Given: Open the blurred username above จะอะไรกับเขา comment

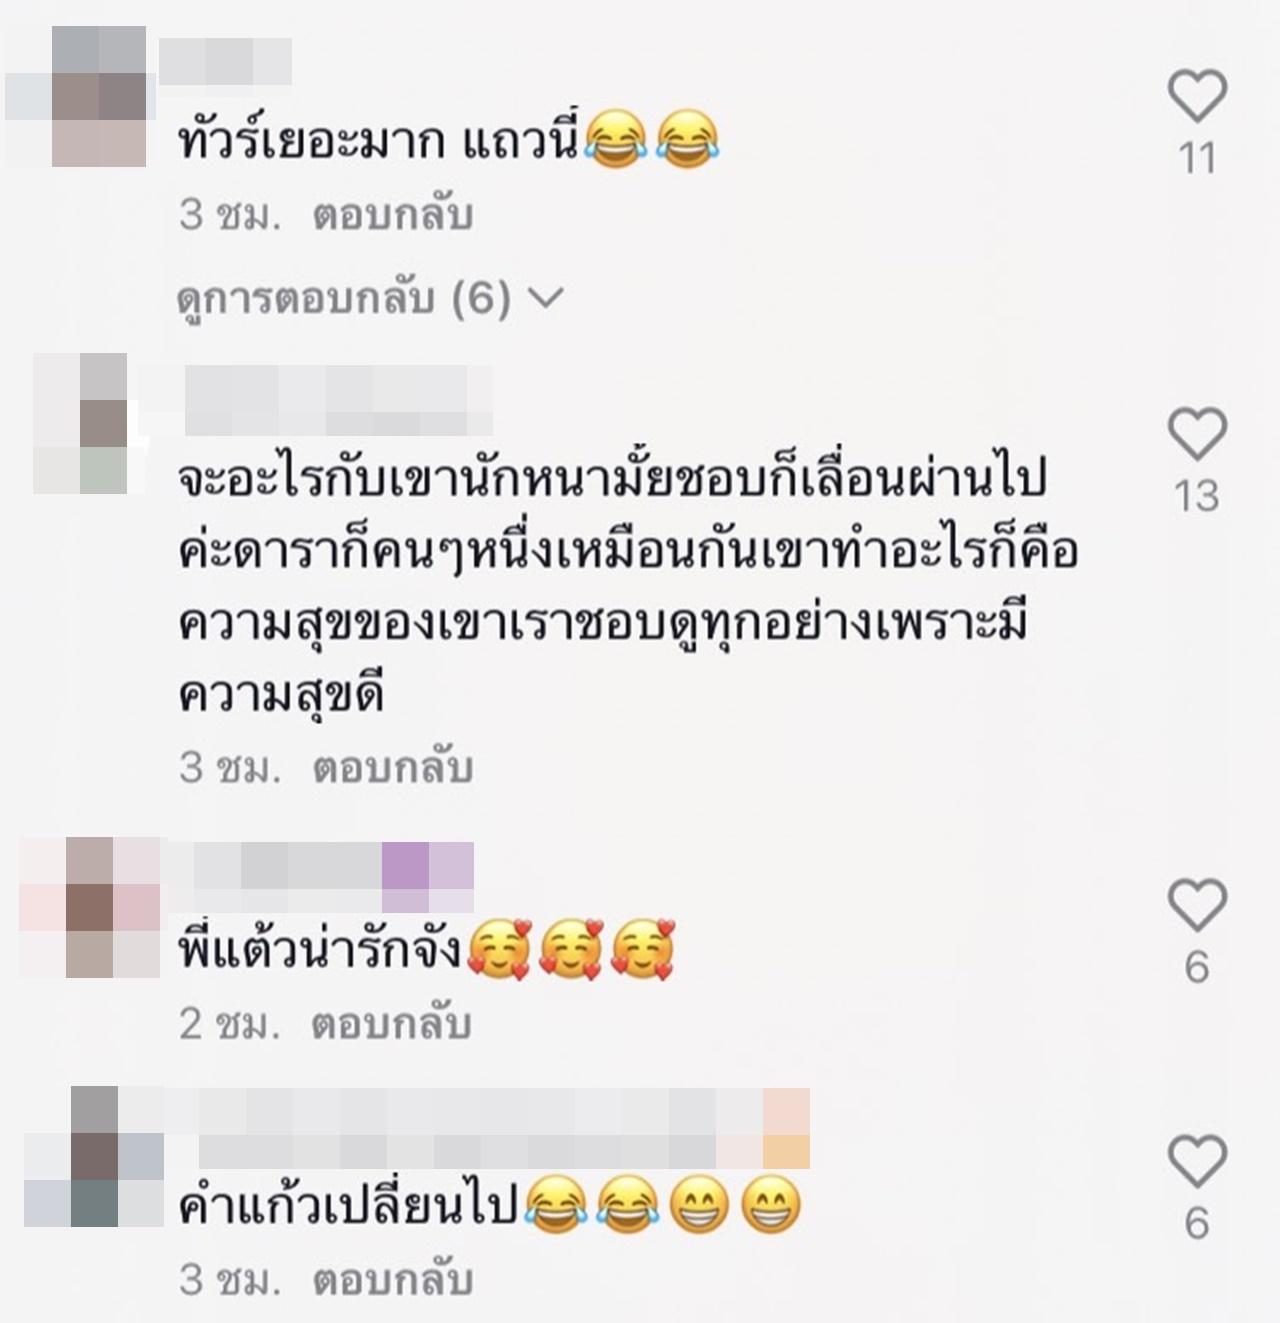Looking at the screenshot, I should point(339,400).
